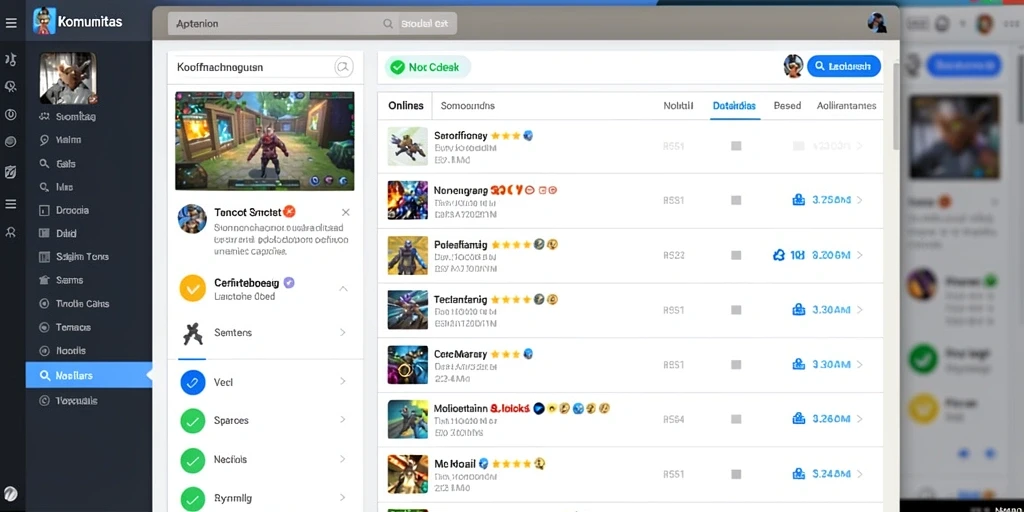Click the green check icon in Noc Cdesk badge

point(396,67)
